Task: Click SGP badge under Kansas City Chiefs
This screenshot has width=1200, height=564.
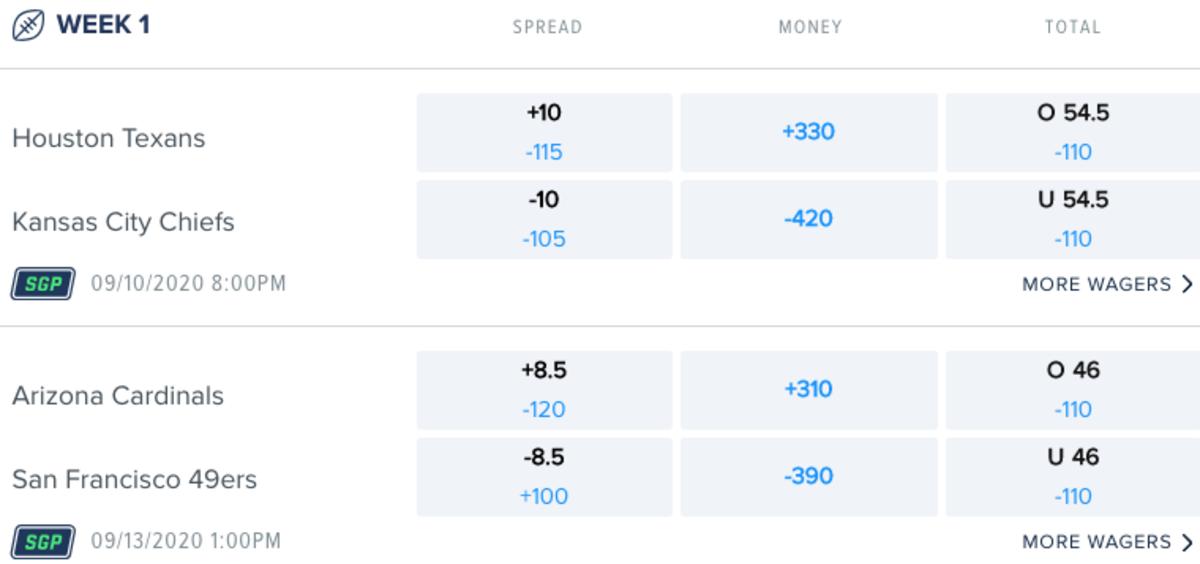Action: 43,284
